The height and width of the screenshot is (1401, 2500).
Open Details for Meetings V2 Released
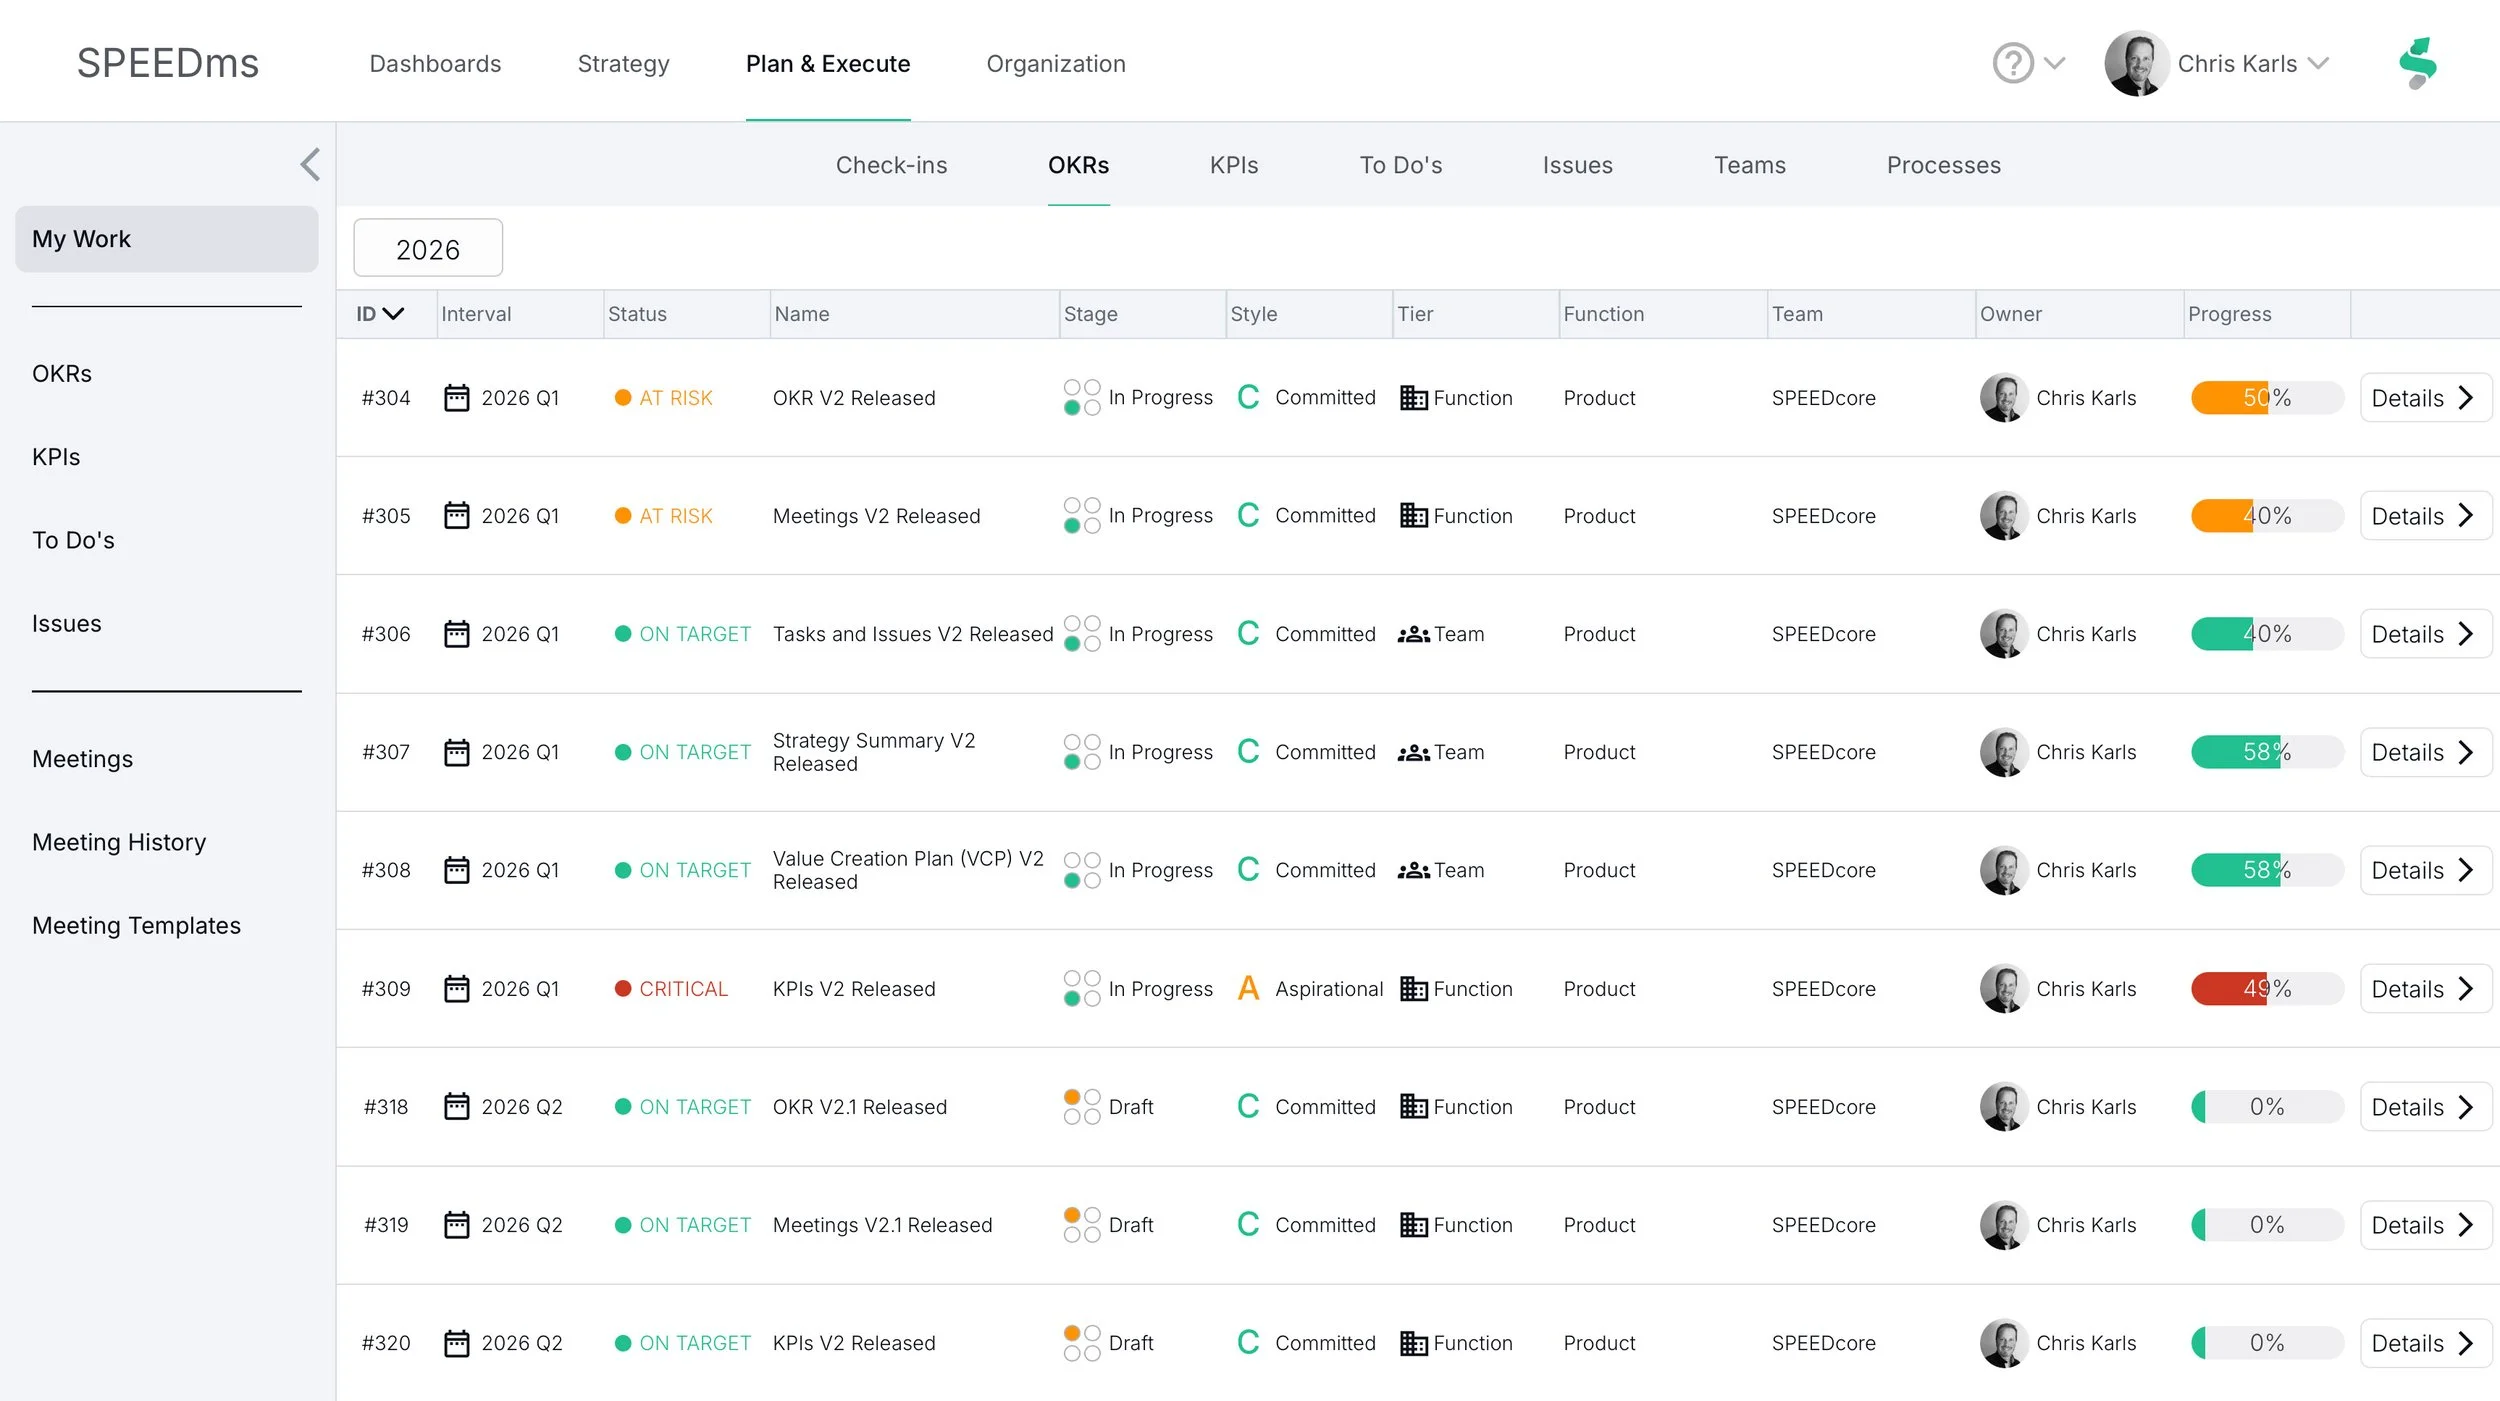[2424, 516]
